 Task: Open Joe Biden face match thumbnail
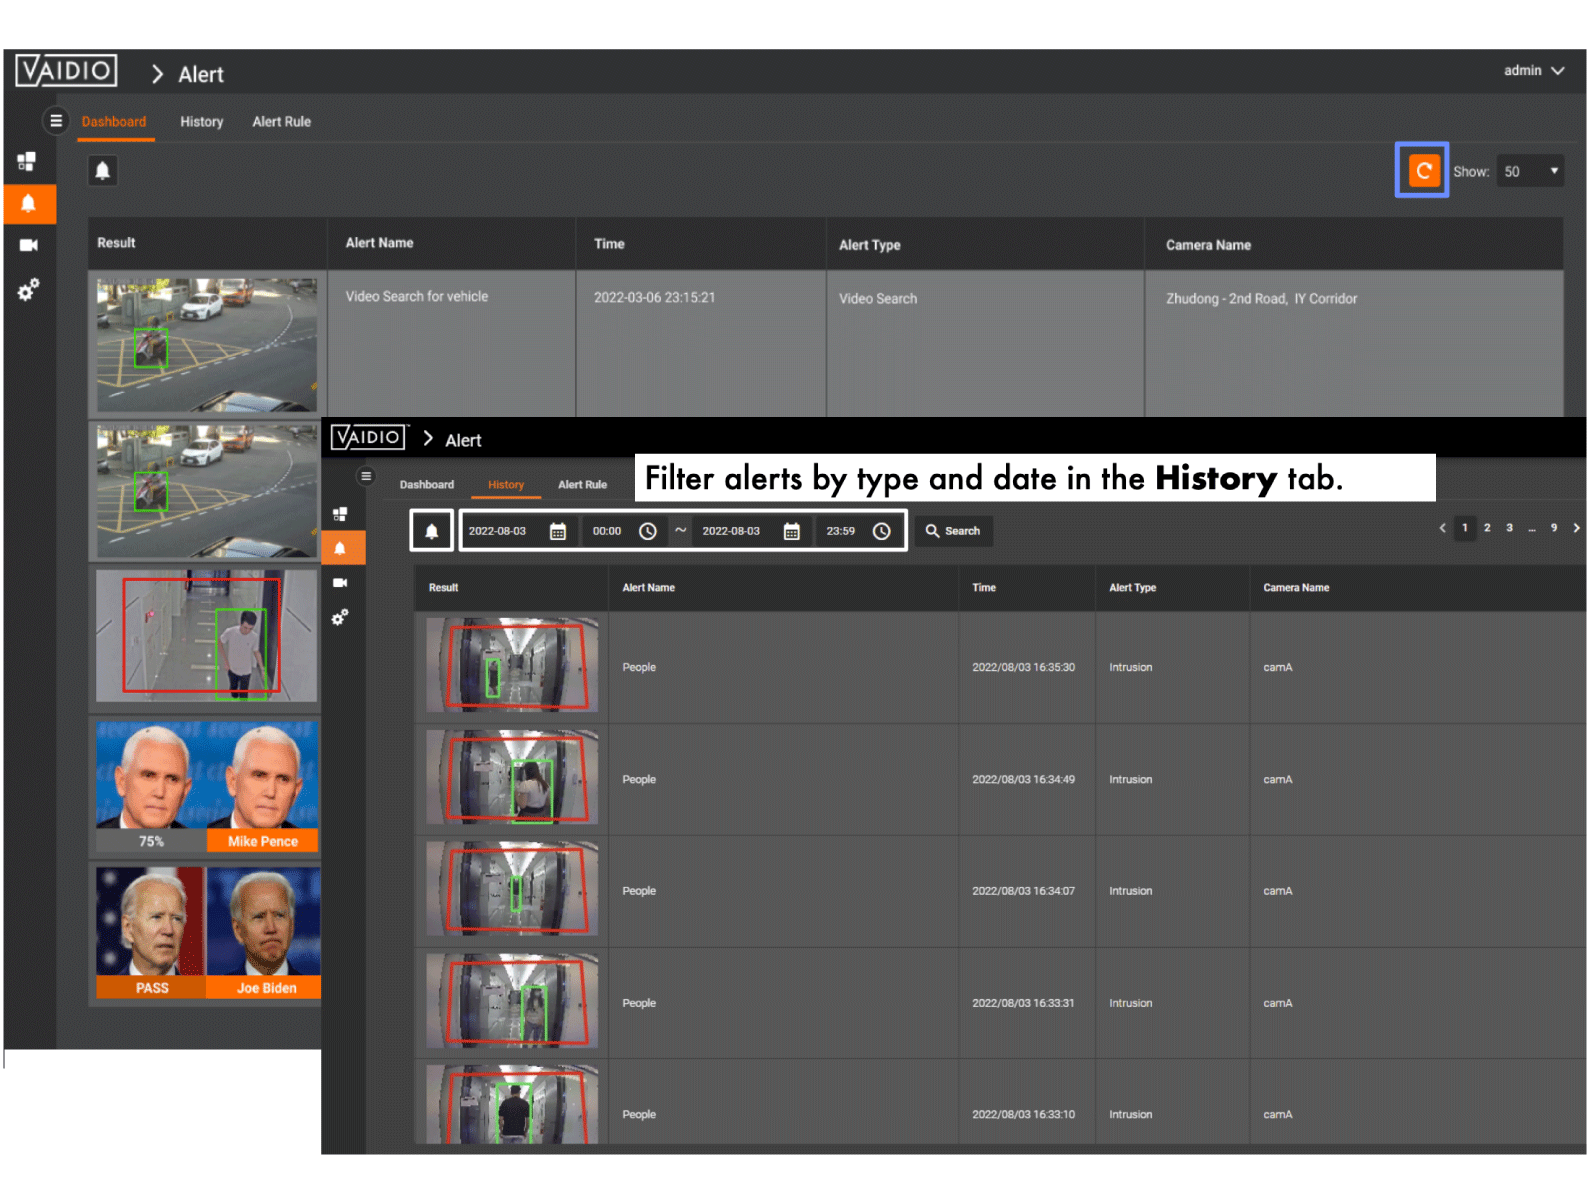[207, 932]
